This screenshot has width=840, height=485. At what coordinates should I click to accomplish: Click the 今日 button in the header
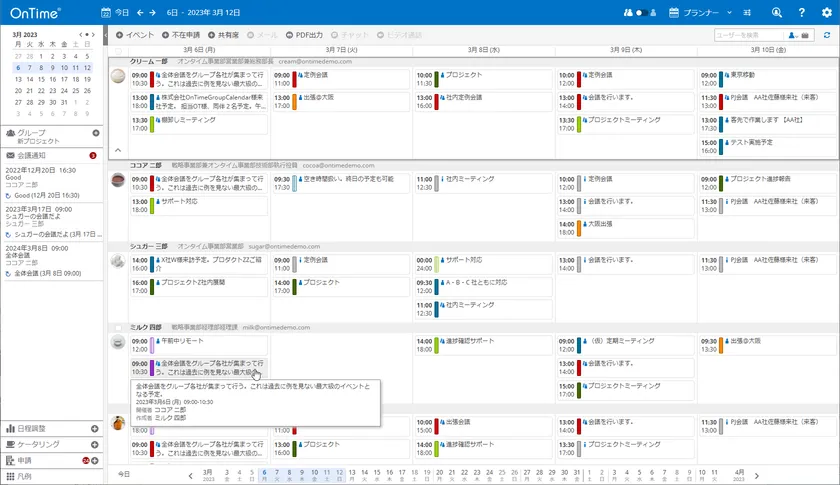point(116,12)
